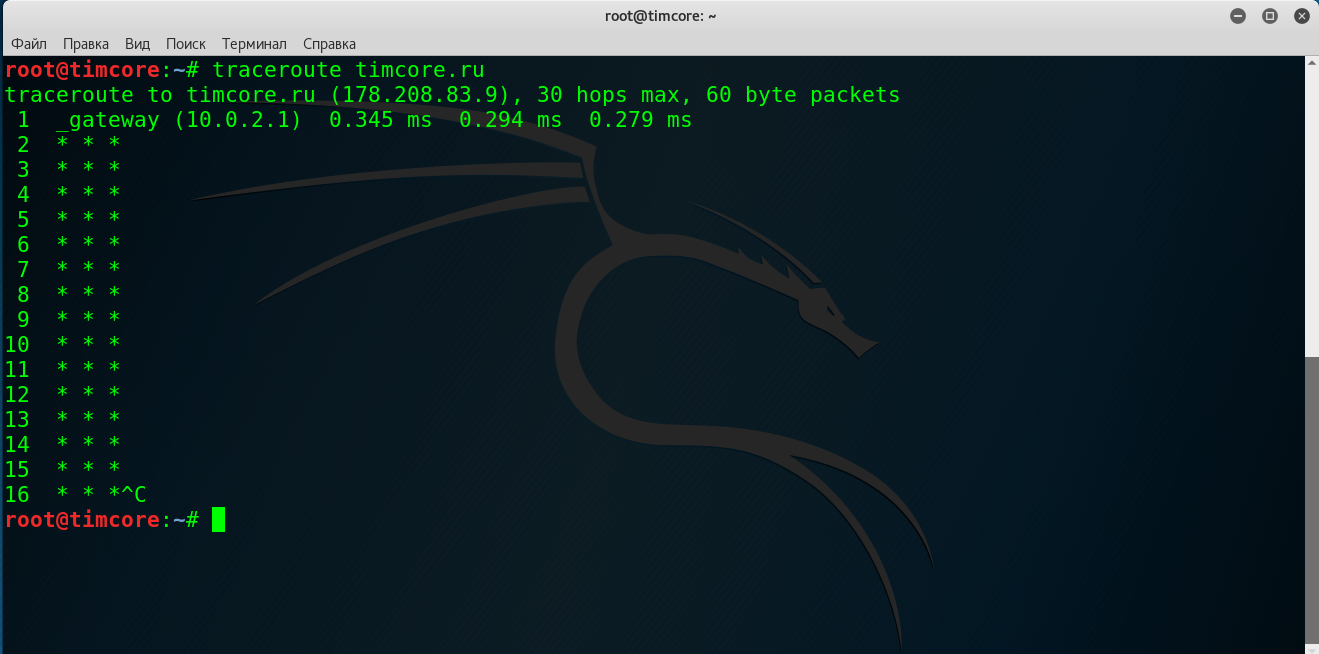
Task: Click the maximize window icon
Action: 1270,15
